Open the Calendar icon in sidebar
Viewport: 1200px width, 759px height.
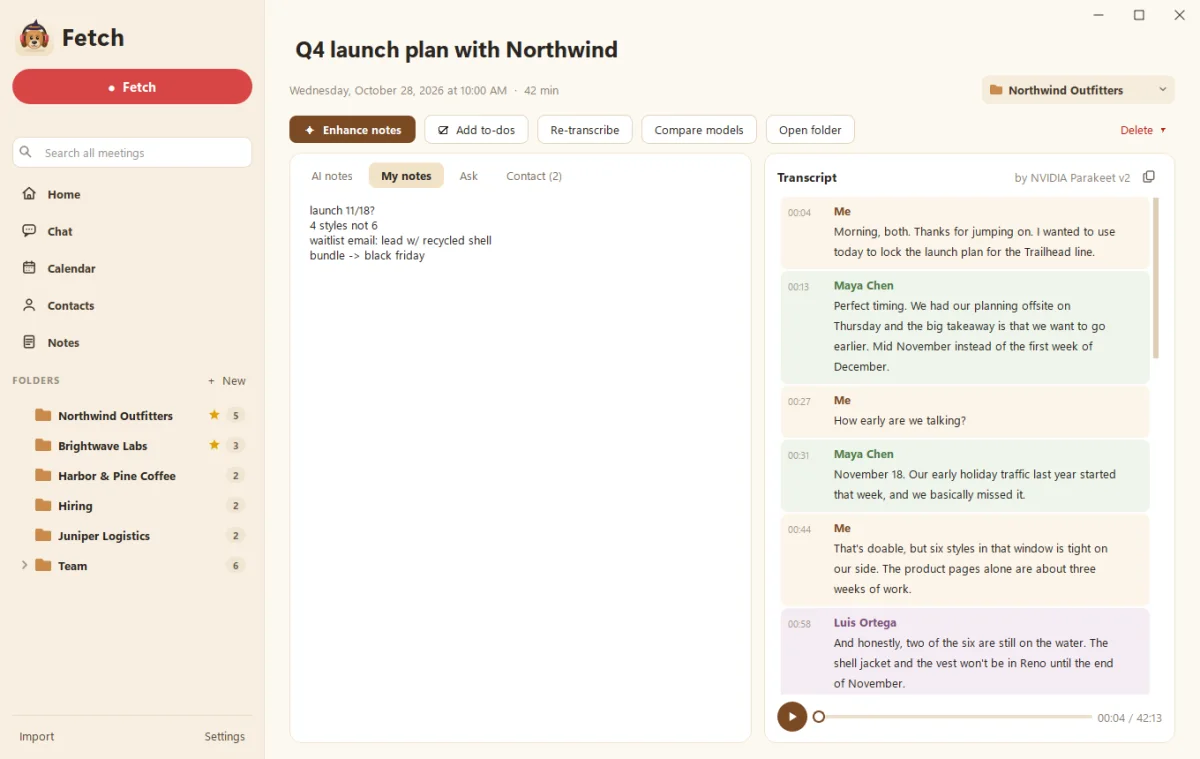click(29, 268)
